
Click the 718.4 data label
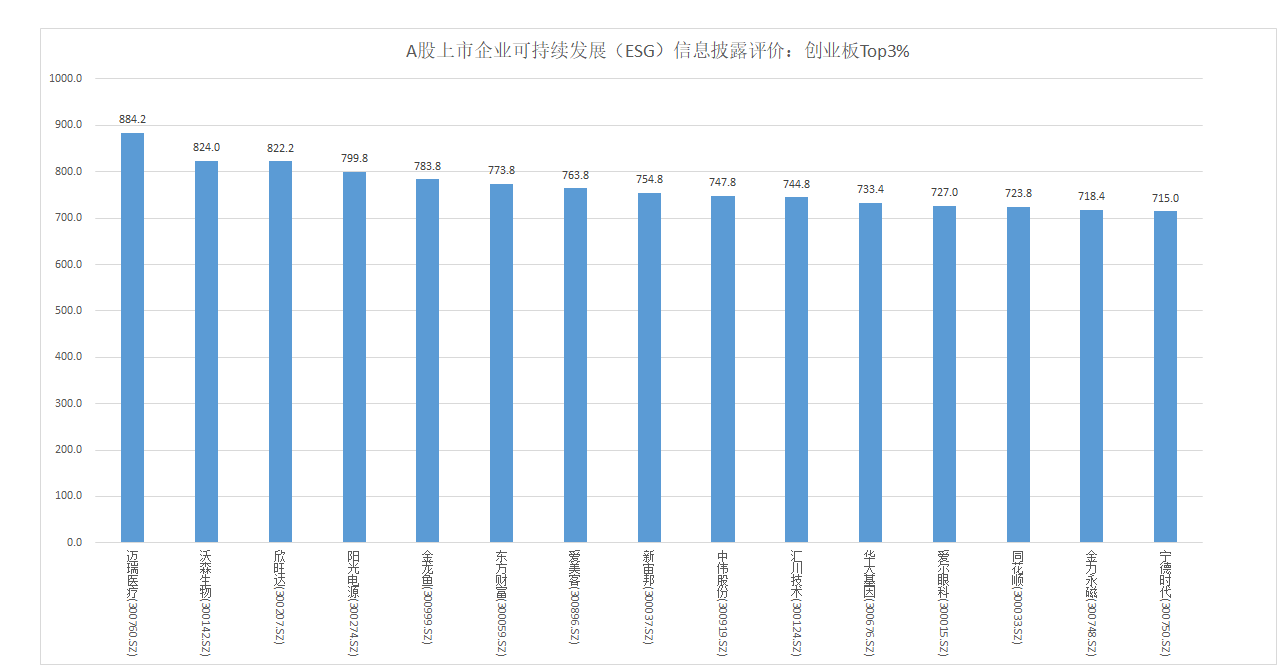[x=1092, y=196]
